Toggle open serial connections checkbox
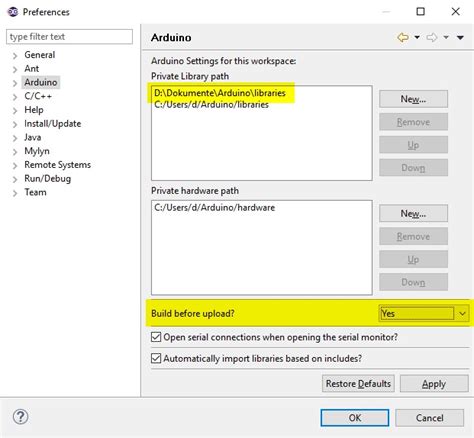The height and width of the screenshot is (438, 474). coord(156,337)
